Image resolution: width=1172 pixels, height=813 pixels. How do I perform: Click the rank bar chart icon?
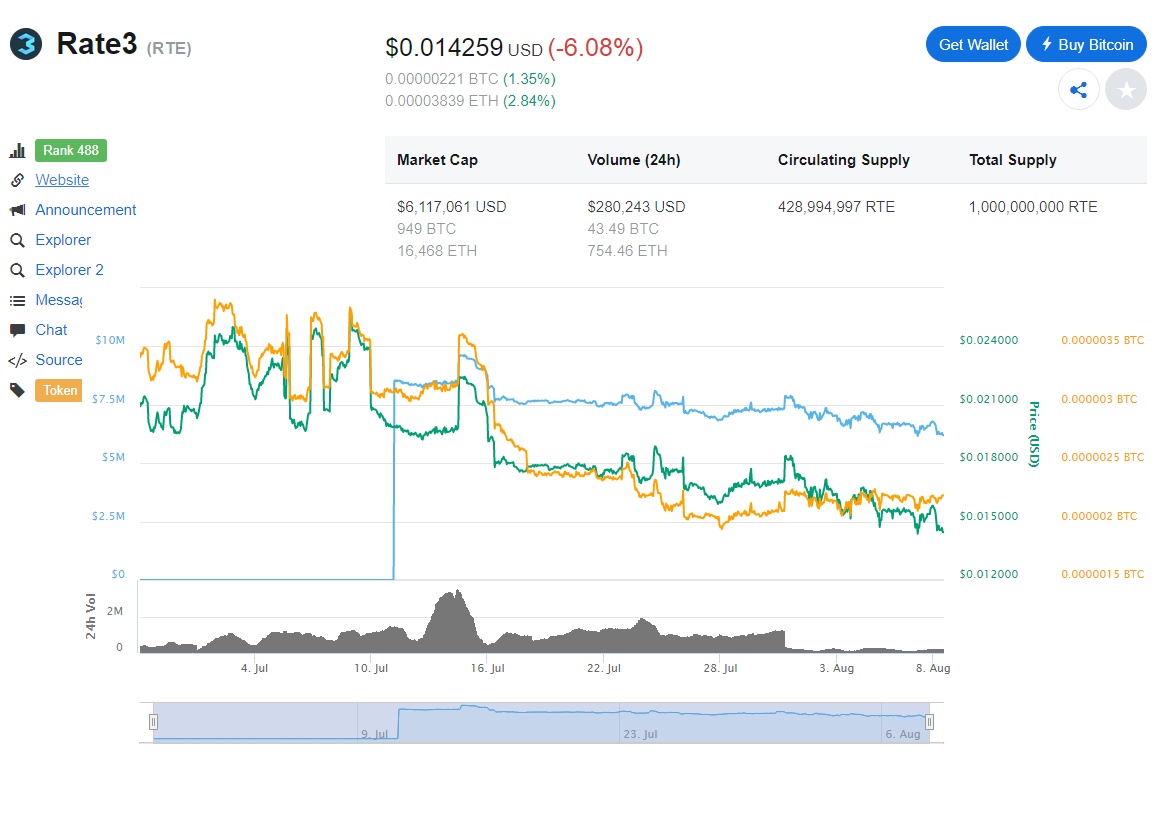click(17, 150)
